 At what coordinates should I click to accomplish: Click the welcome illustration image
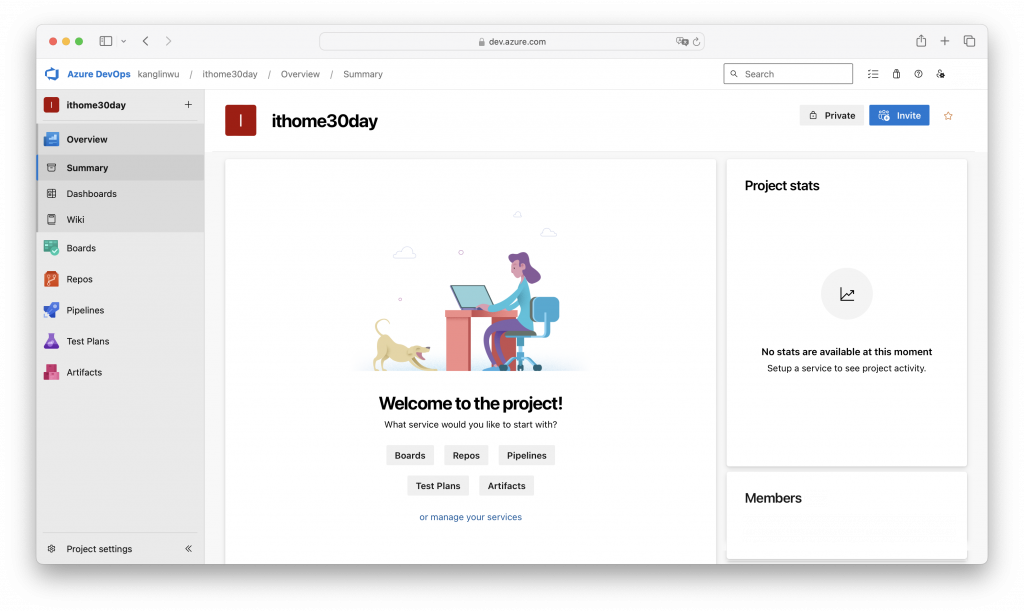(x=470, y=291)
